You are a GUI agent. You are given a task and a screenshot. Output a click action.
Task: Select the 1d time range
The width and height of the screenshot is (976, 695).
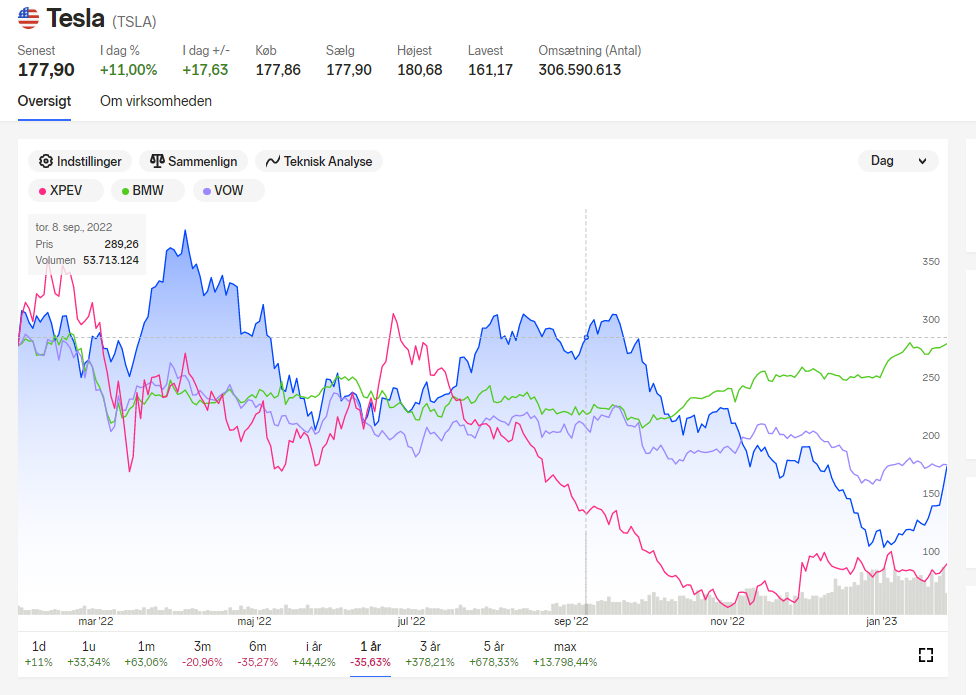click(39, 654)
